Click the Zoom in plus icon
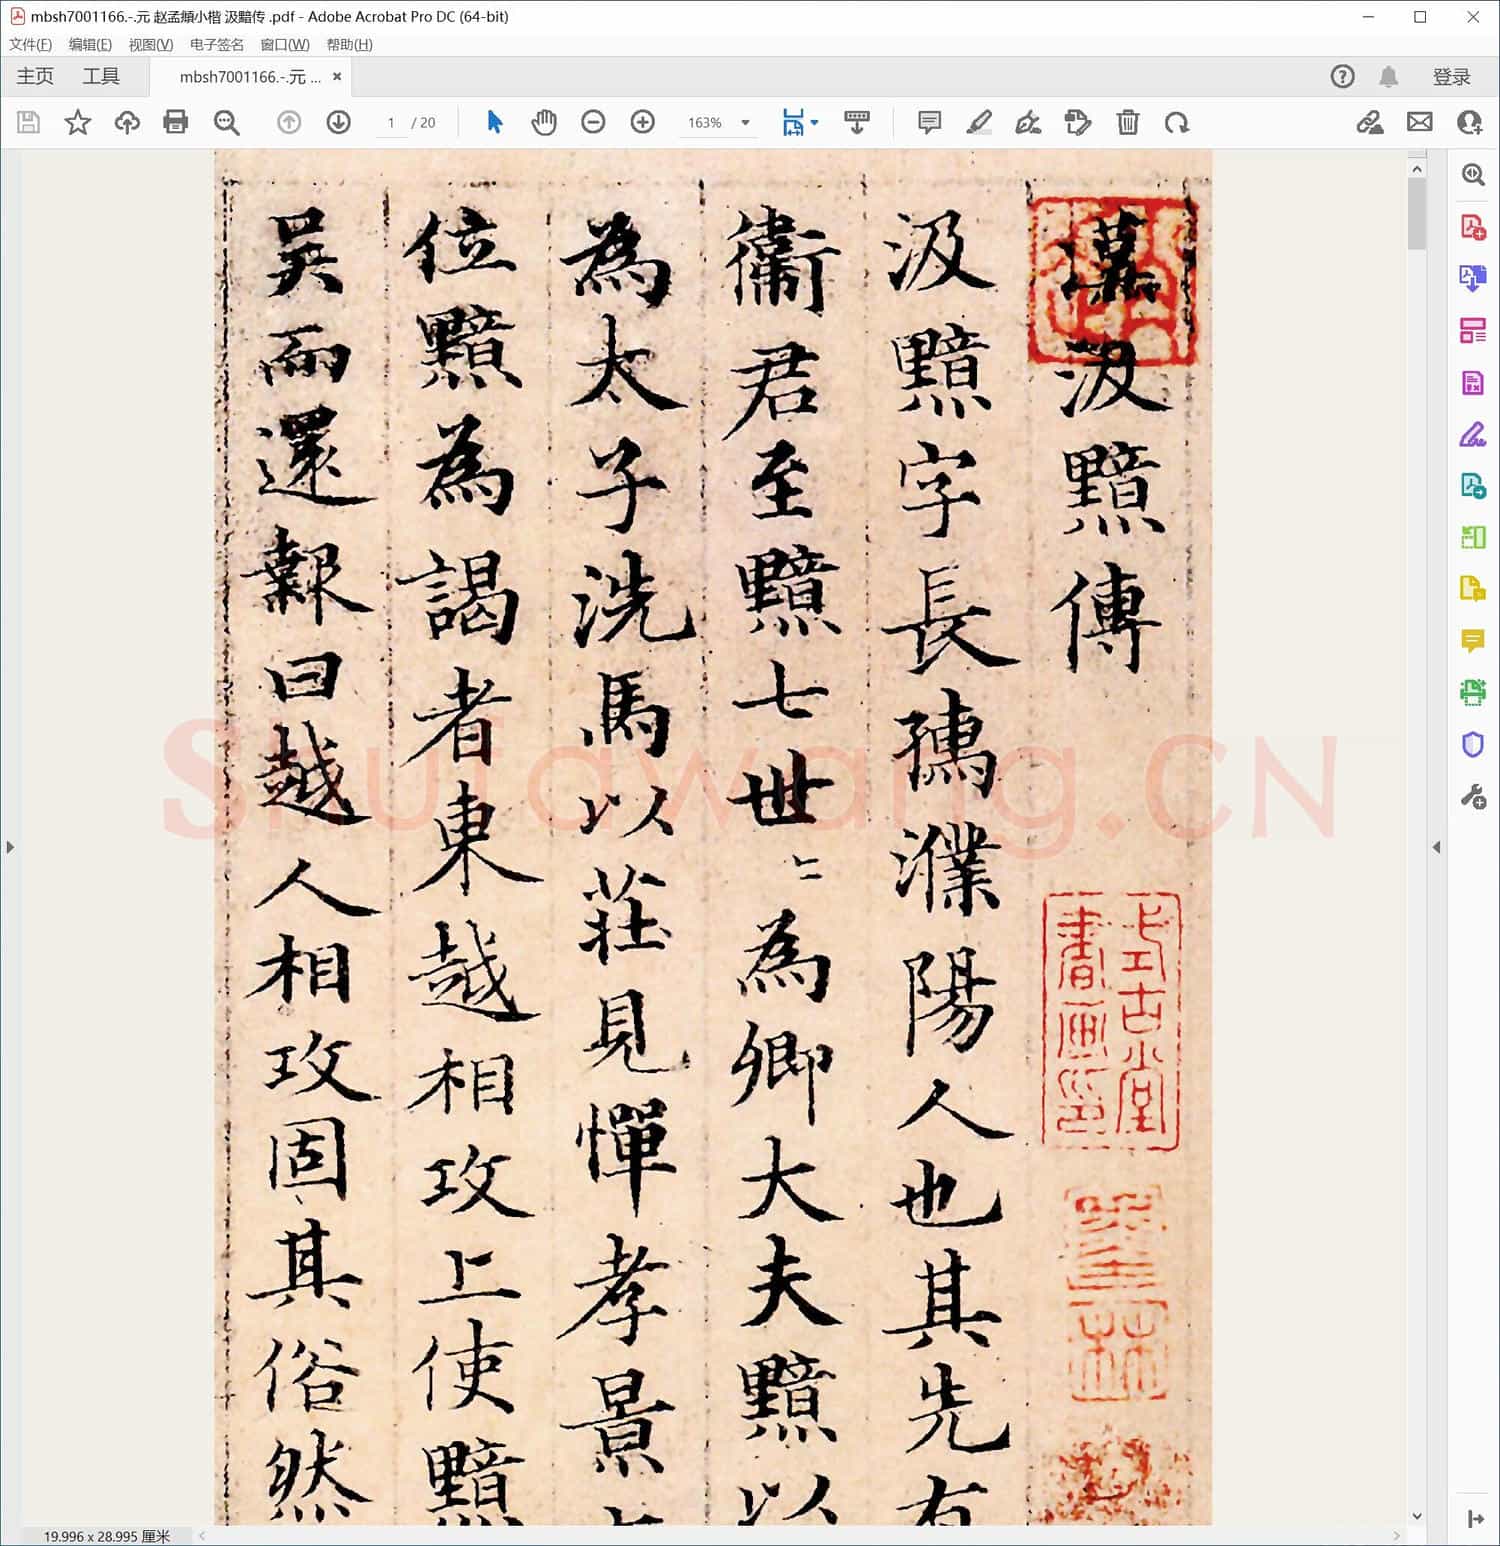 [x=643, y=122]
